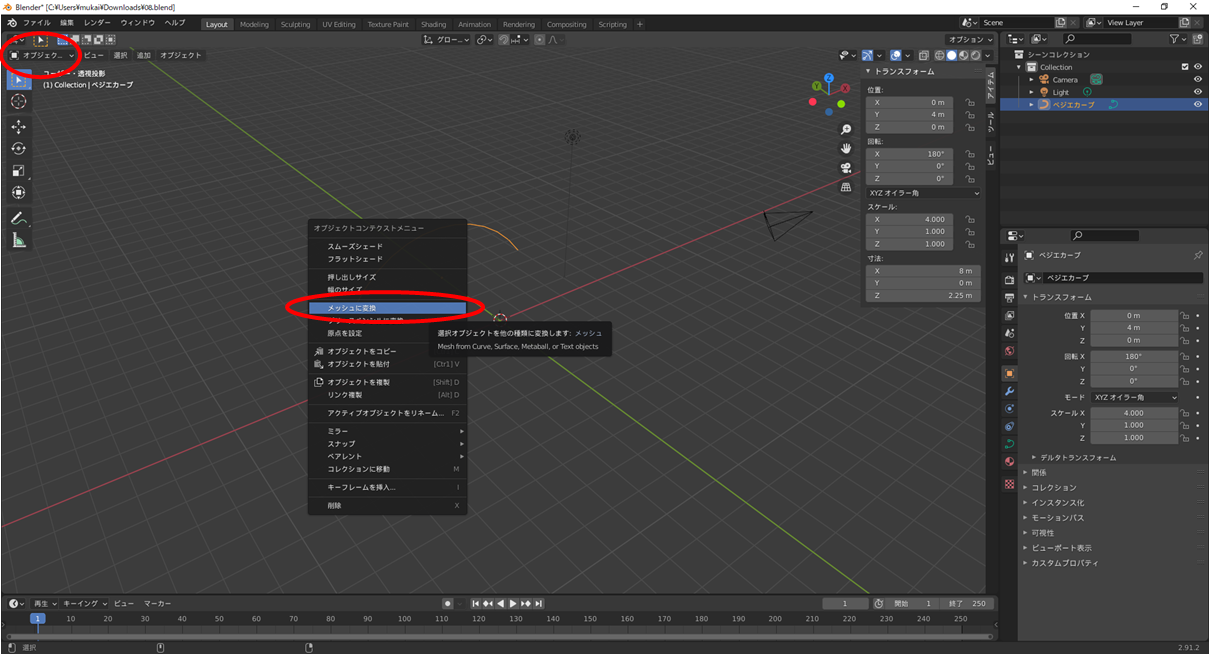Open the sidebar XYZ オイラー角 rotation mode dropdown
This screenshot has height=654, width=1210.
point(924,192)
